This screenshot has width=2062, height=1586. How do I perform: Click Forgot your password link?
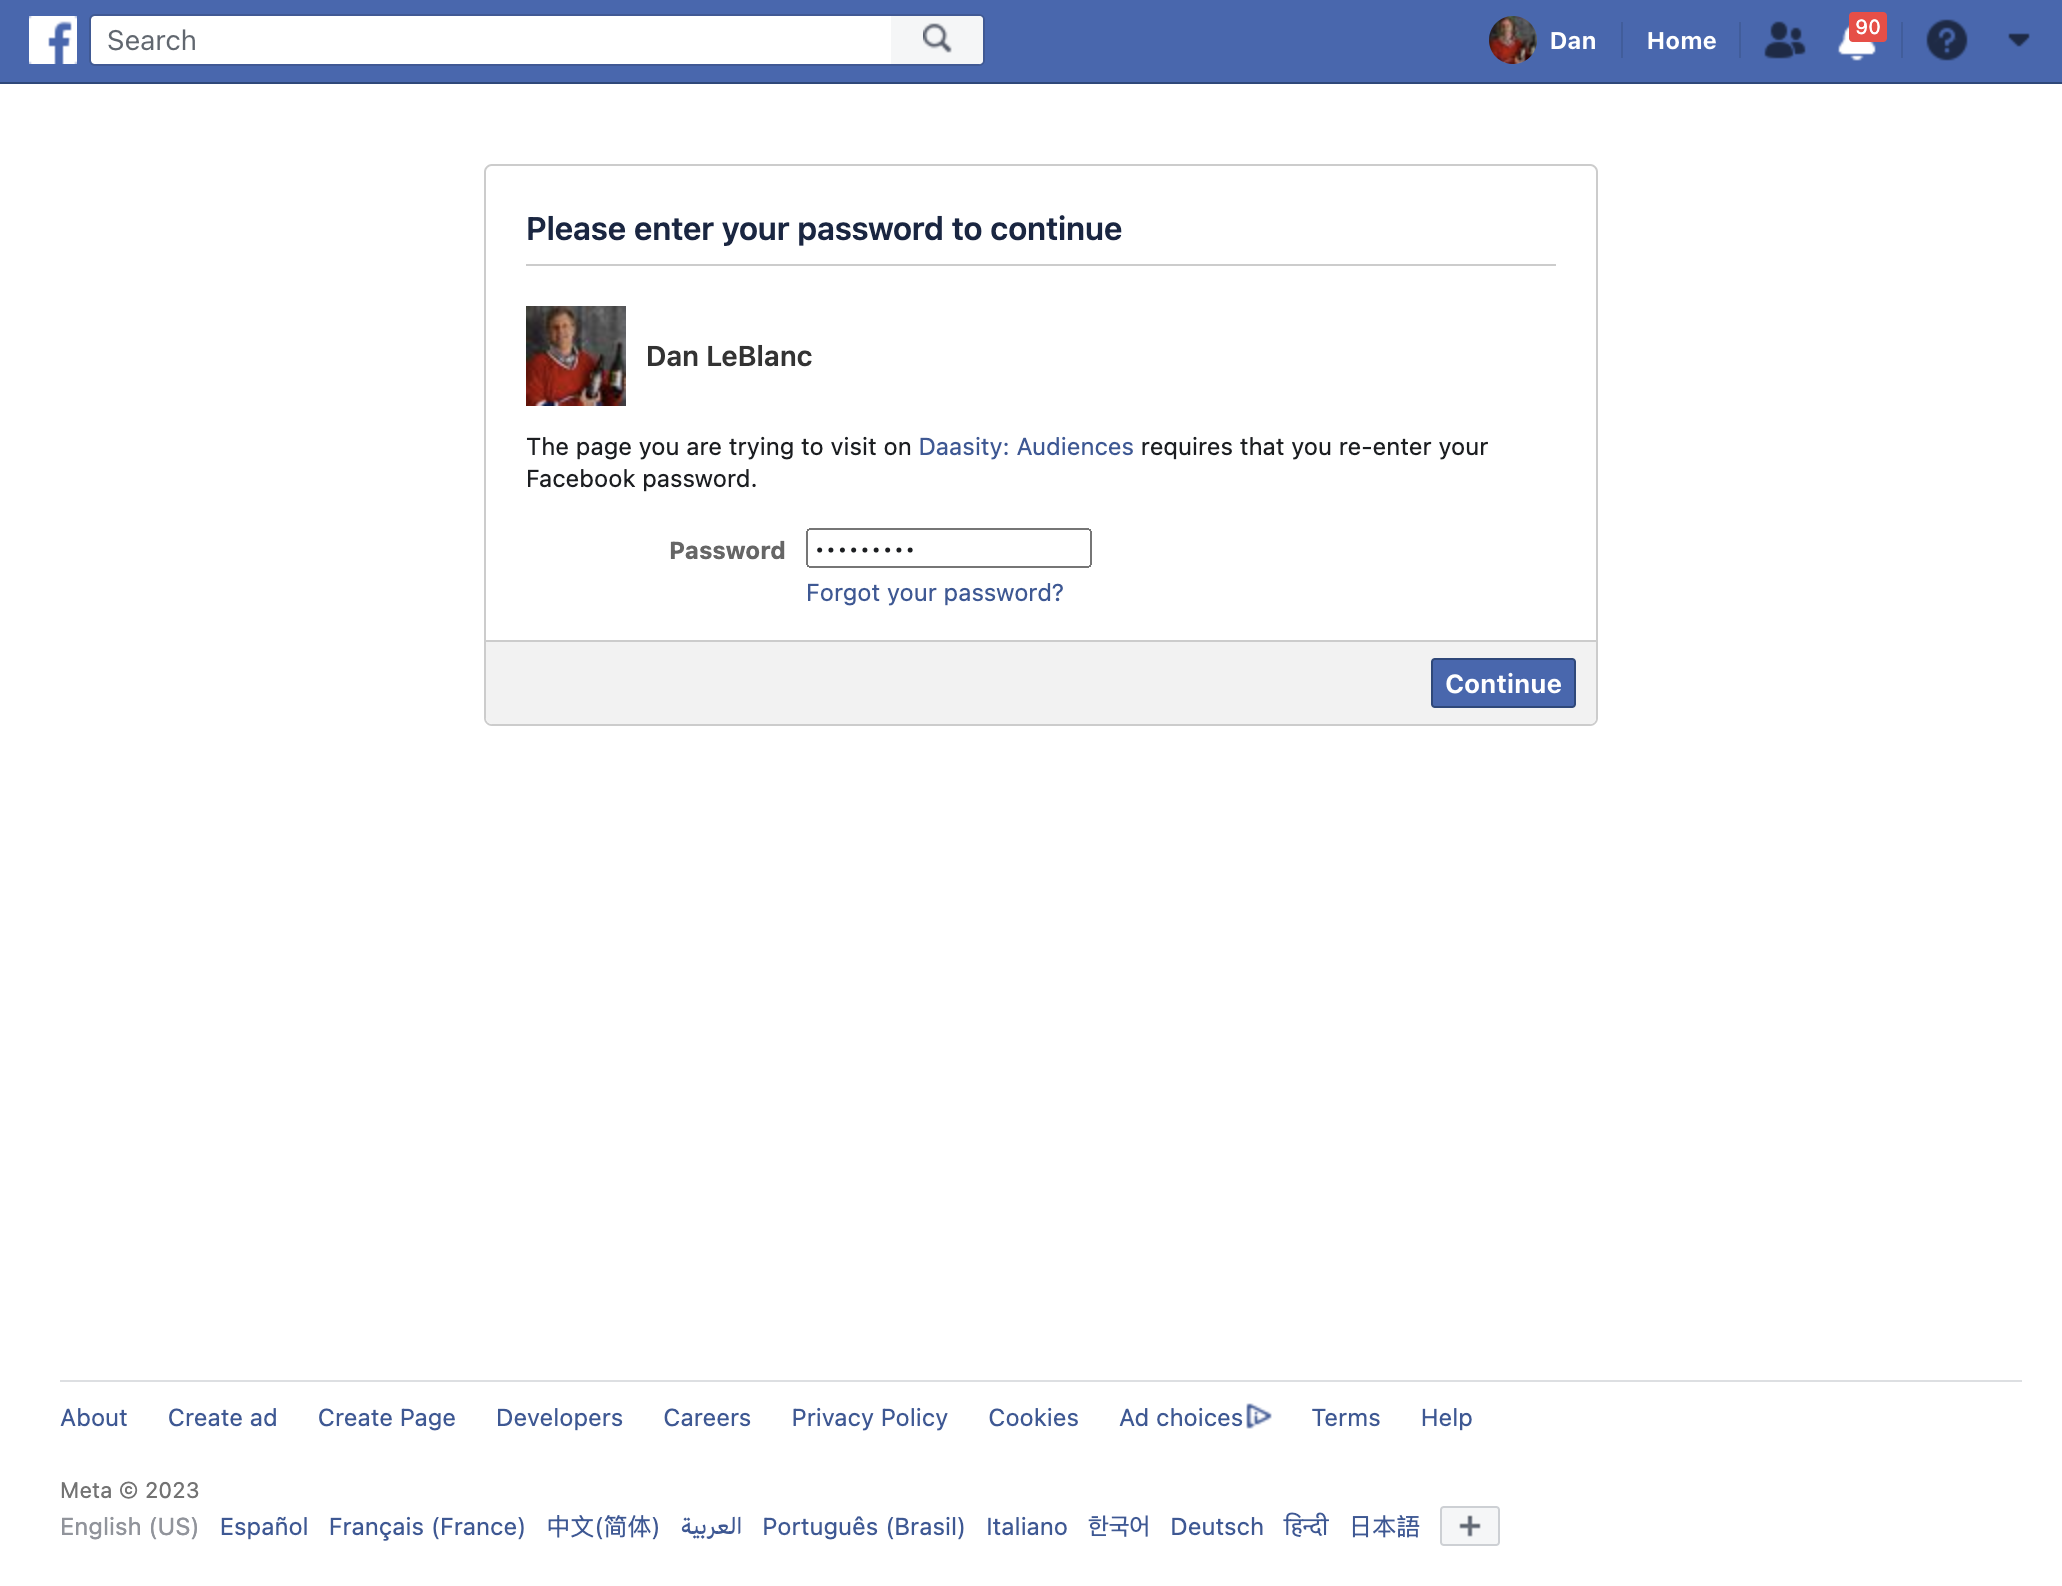934,593
